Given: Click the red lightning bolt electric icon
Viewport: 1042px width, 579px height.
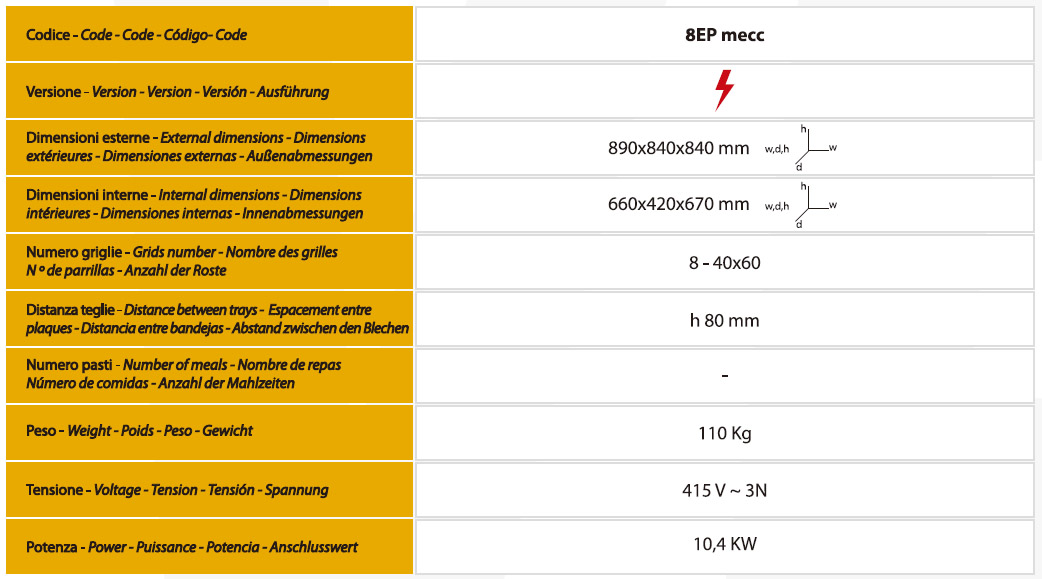Looking at the screenshot, I should click(724, 91).
